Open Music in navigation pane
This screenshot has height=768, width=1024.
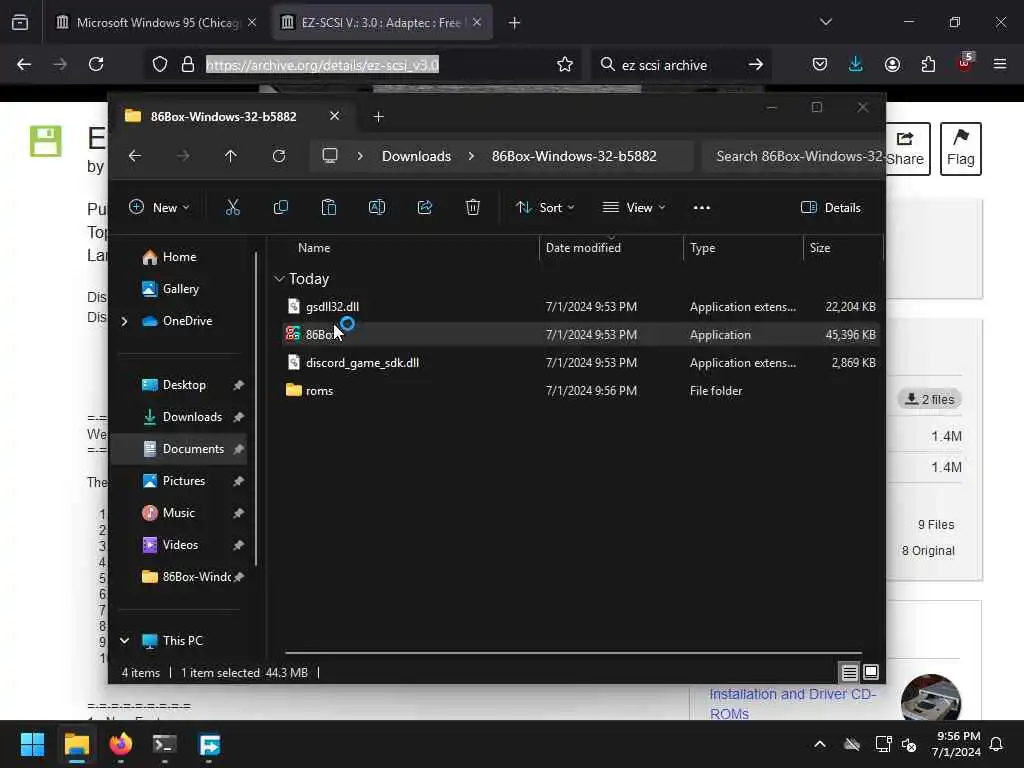(x=178, y=513)
